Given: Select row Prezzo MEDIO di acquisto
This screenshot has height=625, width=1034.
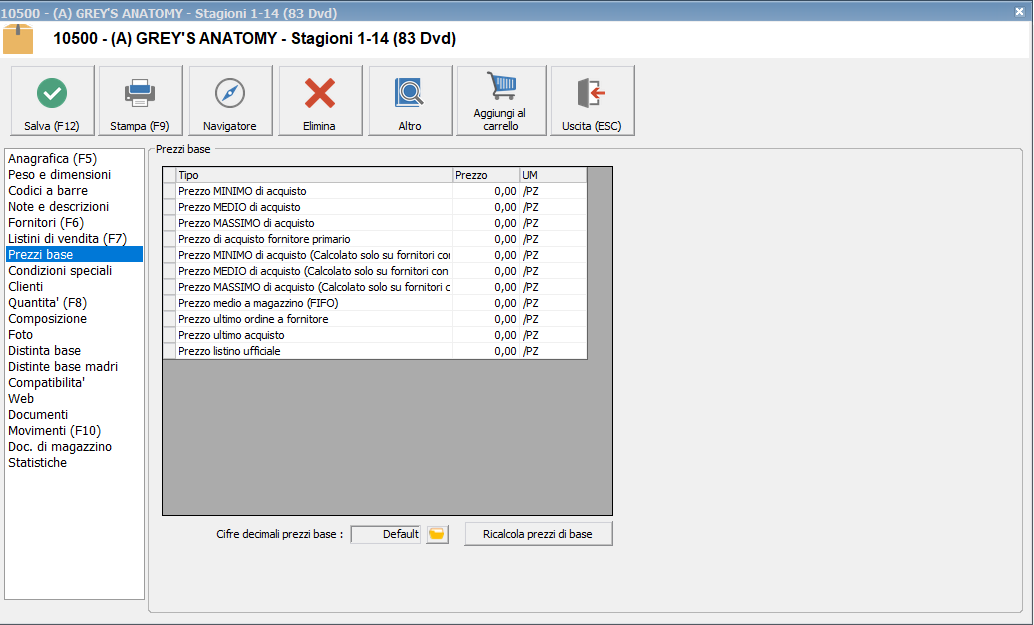Looking at the screenshot, I should point(375,207).
